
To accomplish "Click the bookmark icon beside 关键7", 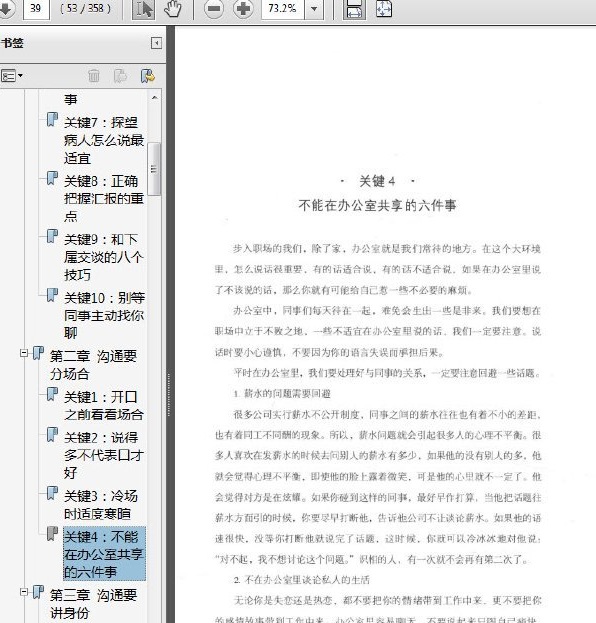I will coord(52,119).
